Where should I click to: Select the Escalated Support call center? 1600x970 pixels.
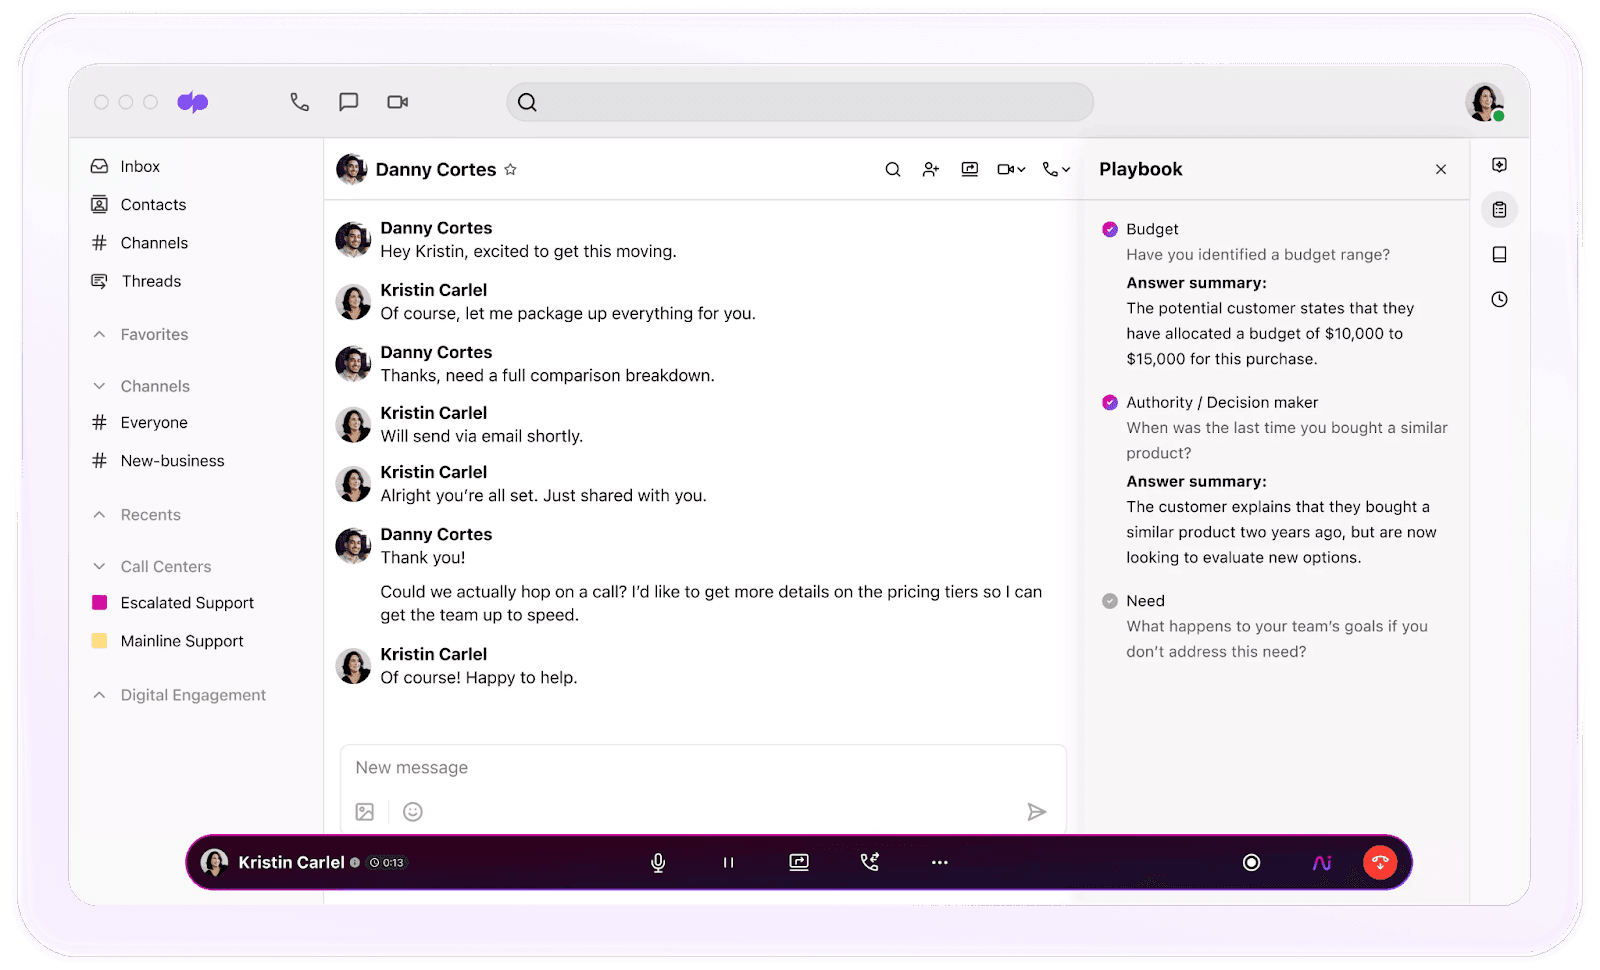[187, 603]
